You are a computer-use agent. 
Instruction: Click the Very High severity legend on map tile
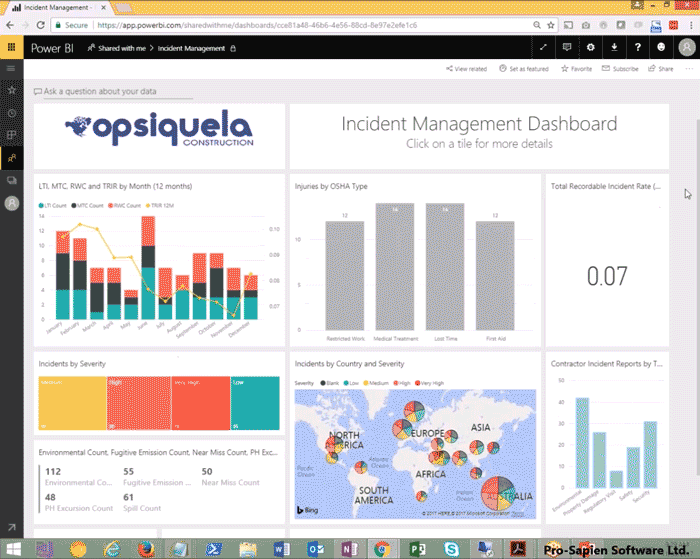(429, 383)
